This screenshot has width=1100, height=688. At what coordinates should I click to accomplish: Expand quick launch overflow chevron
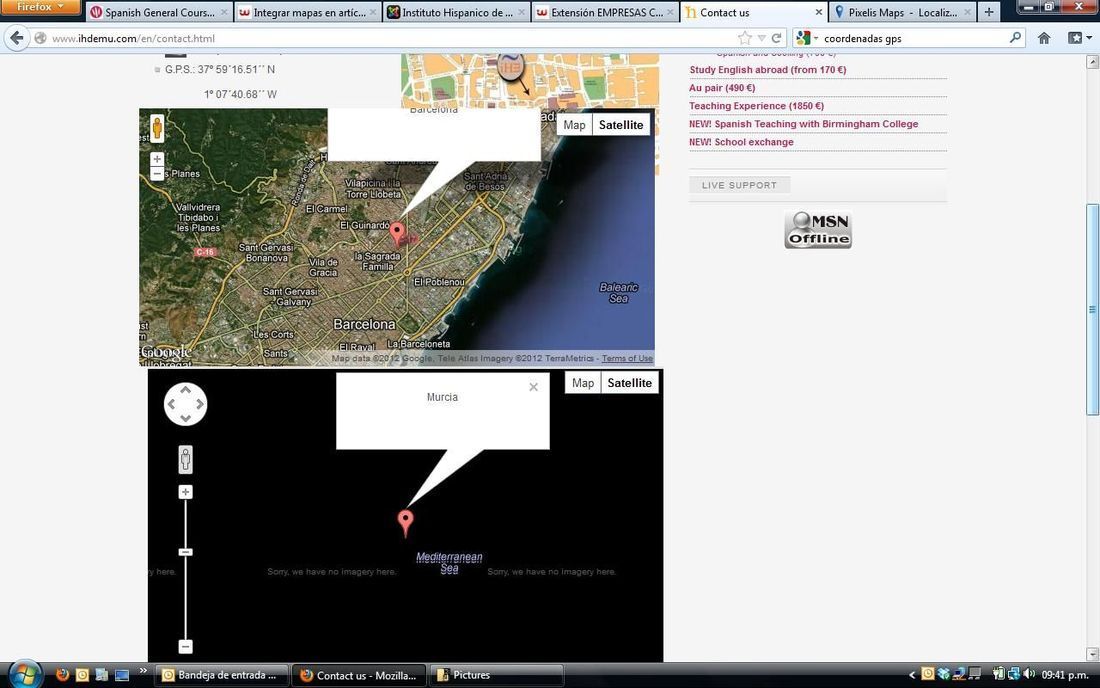[x=143, y=671]
